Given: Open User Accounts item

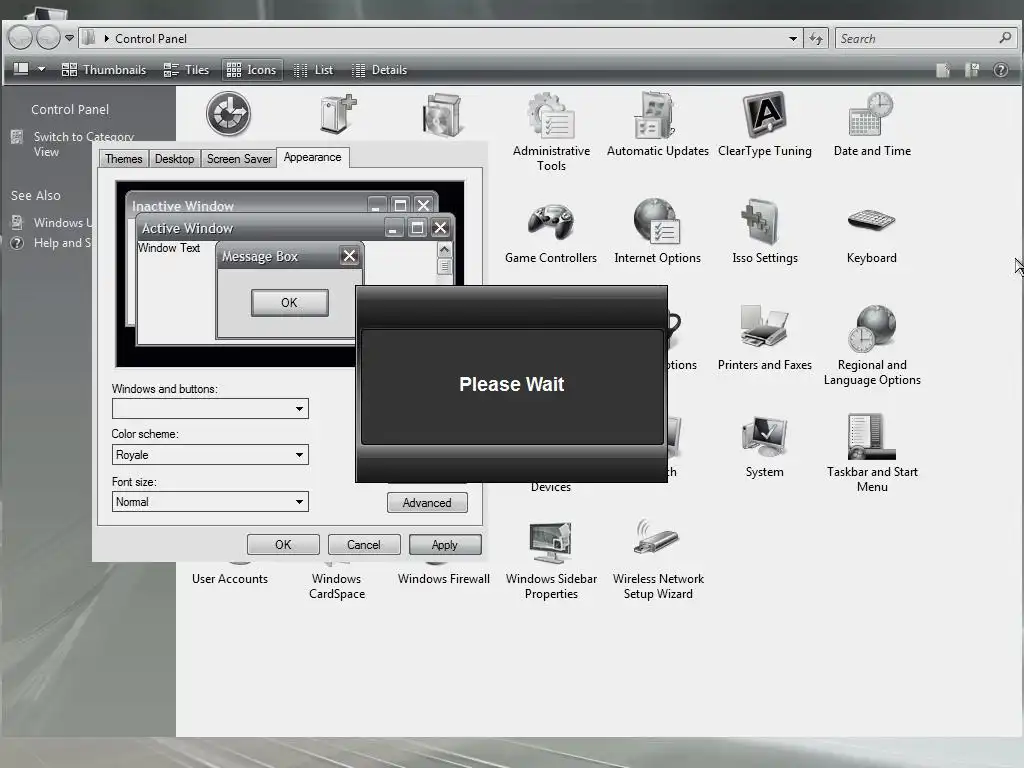Looking at the screenshot, I should click(230, 579).
